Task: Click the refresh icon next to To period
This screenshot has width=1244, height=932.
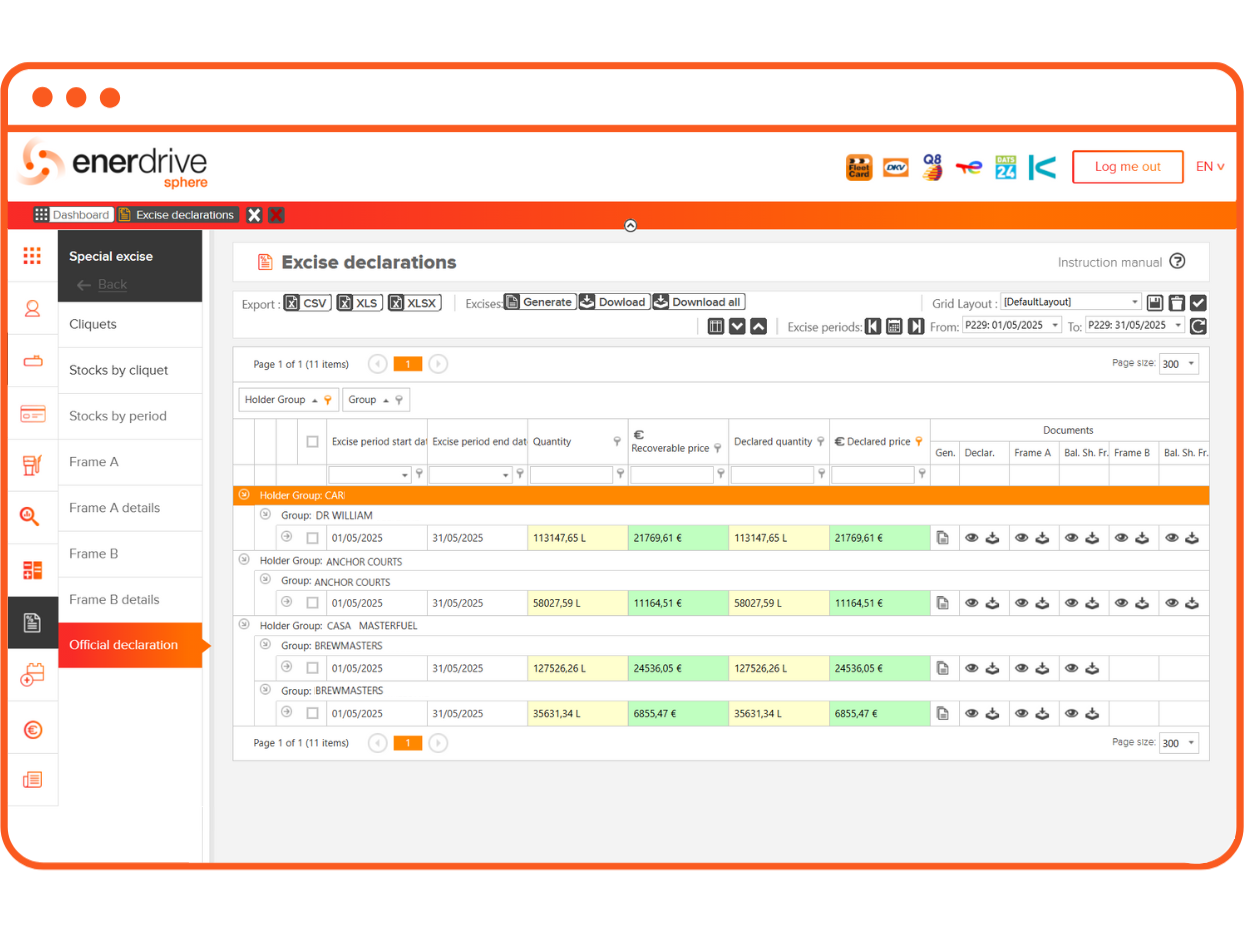Action: click(x=1198, y=326)
